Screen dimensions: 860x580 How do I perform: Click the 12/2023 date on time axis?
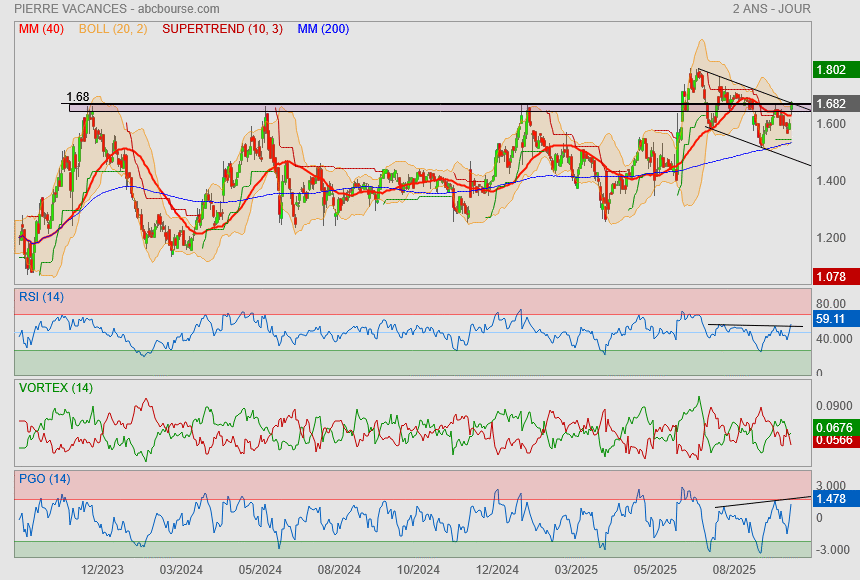pyautogui.click(x=102, y=569)
